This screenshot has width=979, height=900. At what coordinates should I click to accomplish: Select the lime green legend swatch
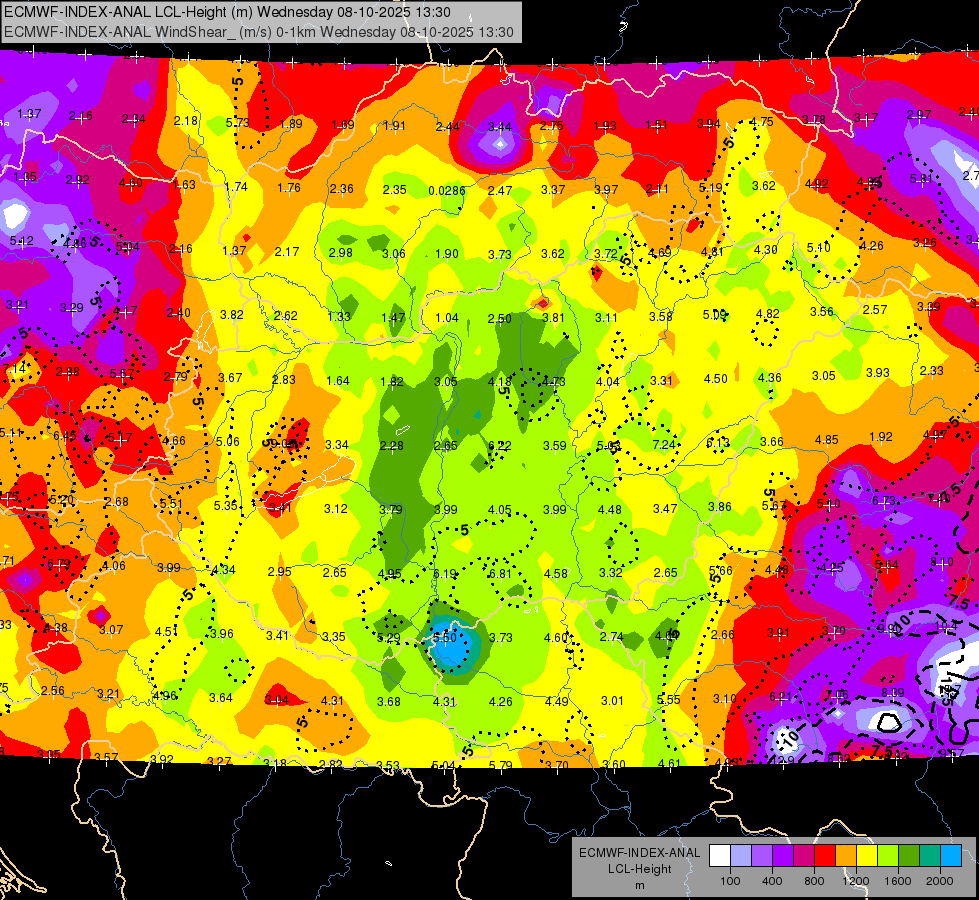point(888,855)
